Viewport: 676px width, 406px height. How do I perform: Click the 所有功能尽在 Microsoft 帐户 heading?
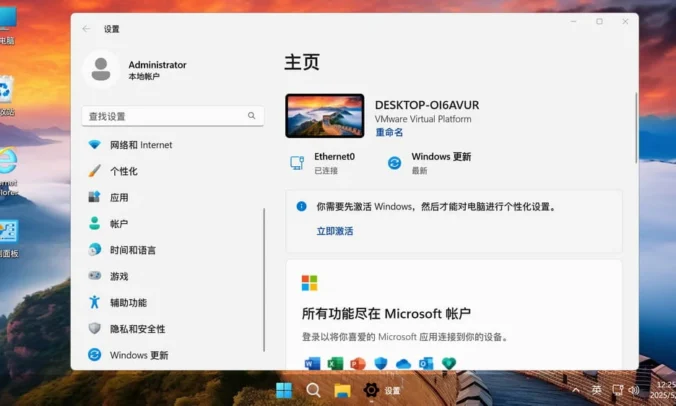point(386,313)
